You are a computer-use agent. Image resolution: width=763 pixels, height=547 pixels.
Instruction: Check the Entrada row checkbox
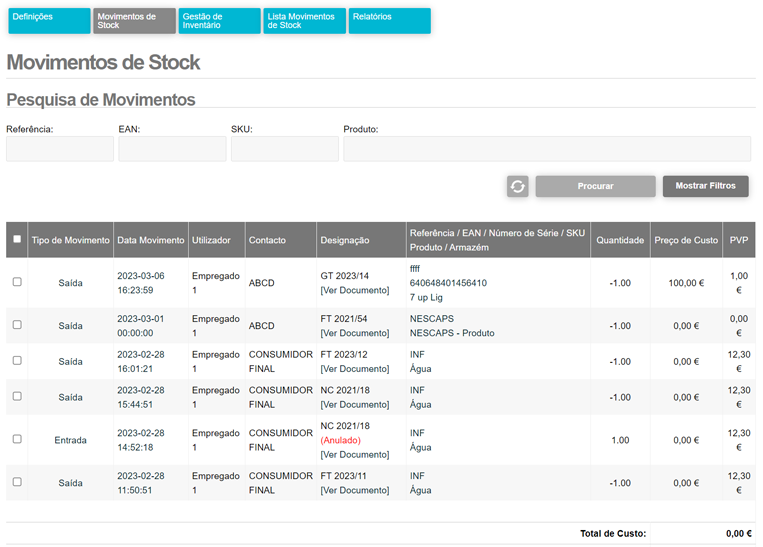(x=17, y=439)
